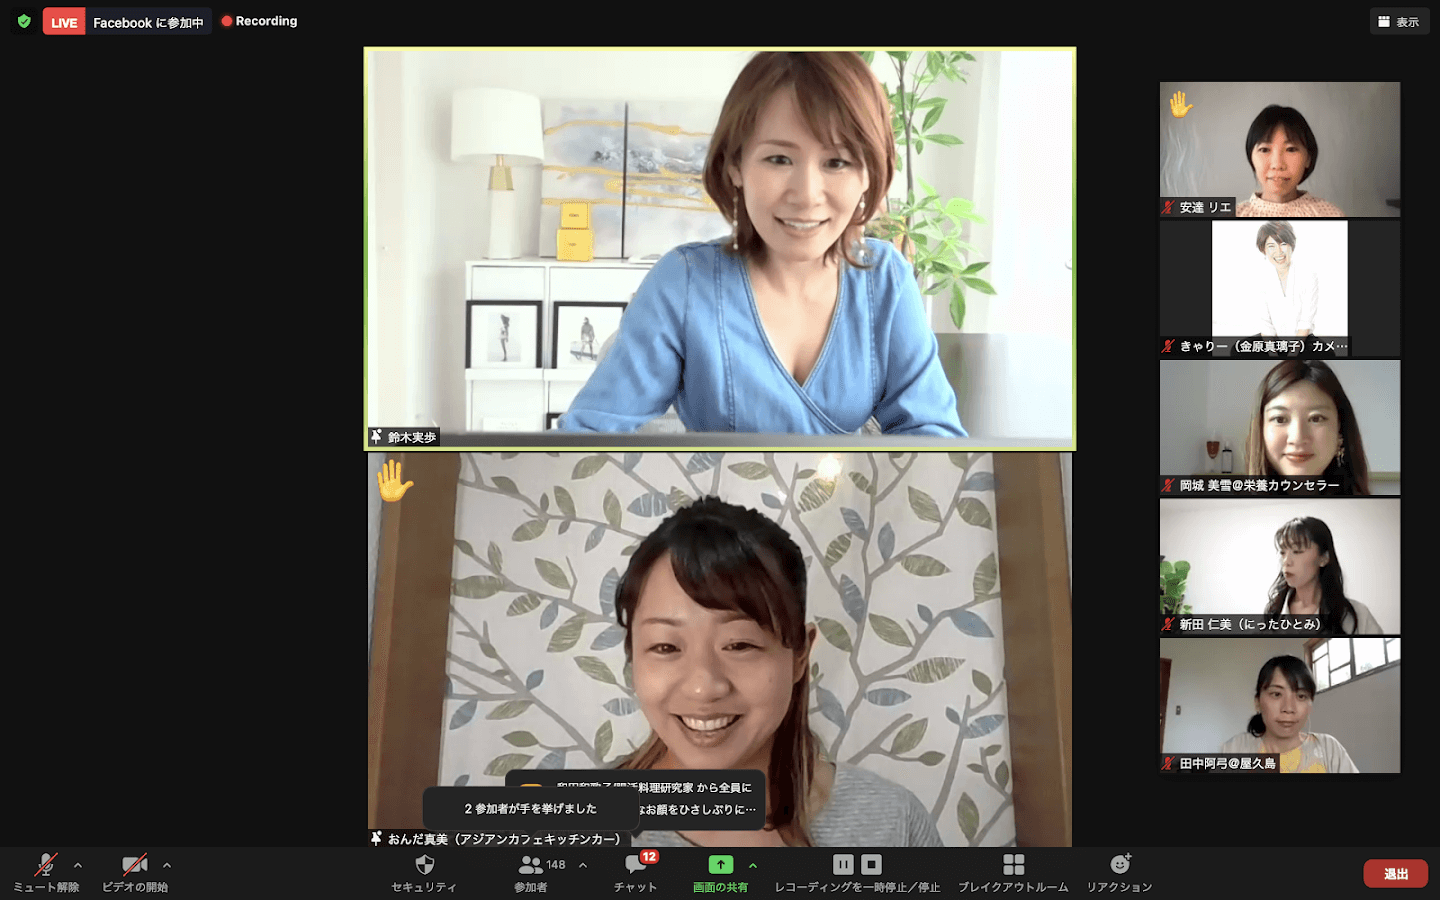Image resolution: width=1440 pixels, height=900 pixels.
Task: Click the green 画面の共有 share screen icon
Action: [x=721, y=865]
